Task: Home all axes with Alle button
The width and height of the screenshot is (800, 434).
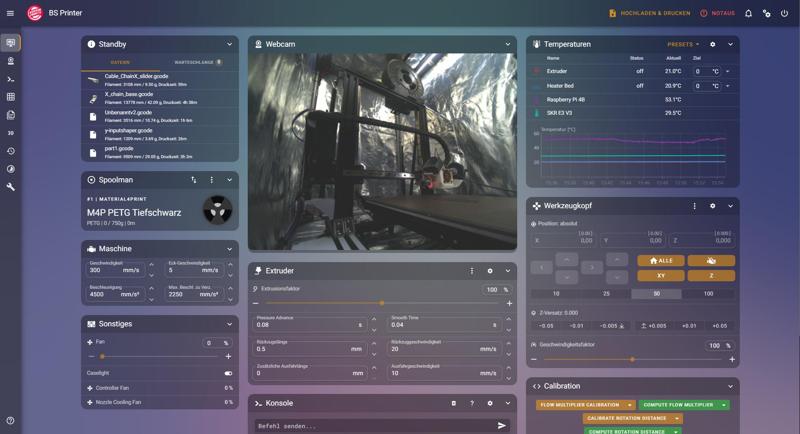Action: (661, 261)
